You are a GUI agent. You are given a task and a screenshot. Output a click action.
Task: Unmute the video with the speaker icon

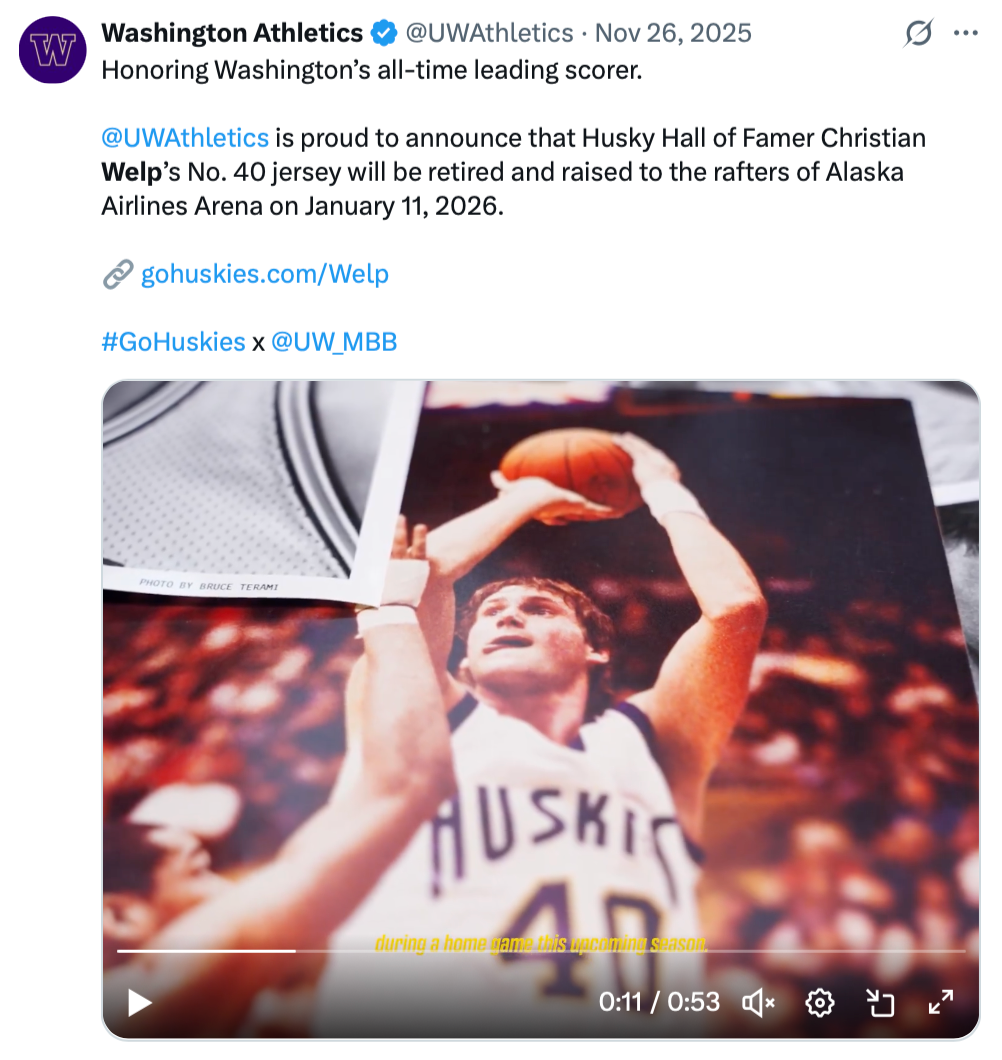759,1001
